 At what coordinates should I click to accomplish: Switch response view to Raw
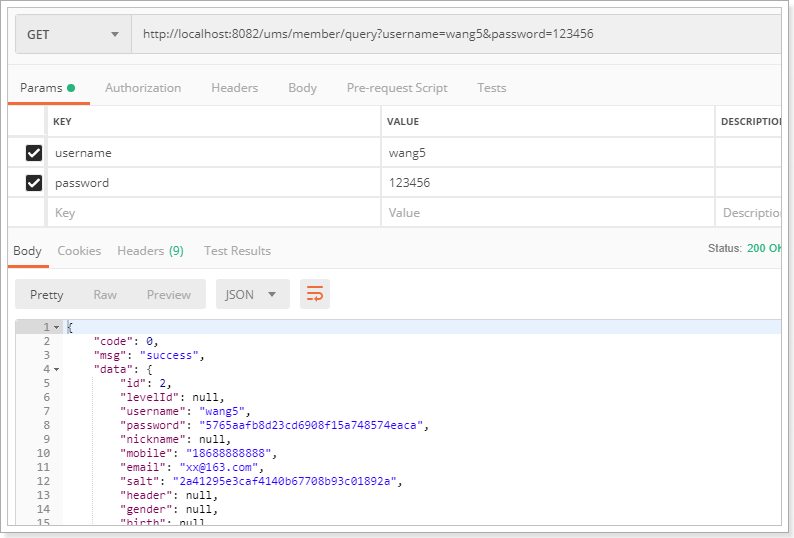105,294
